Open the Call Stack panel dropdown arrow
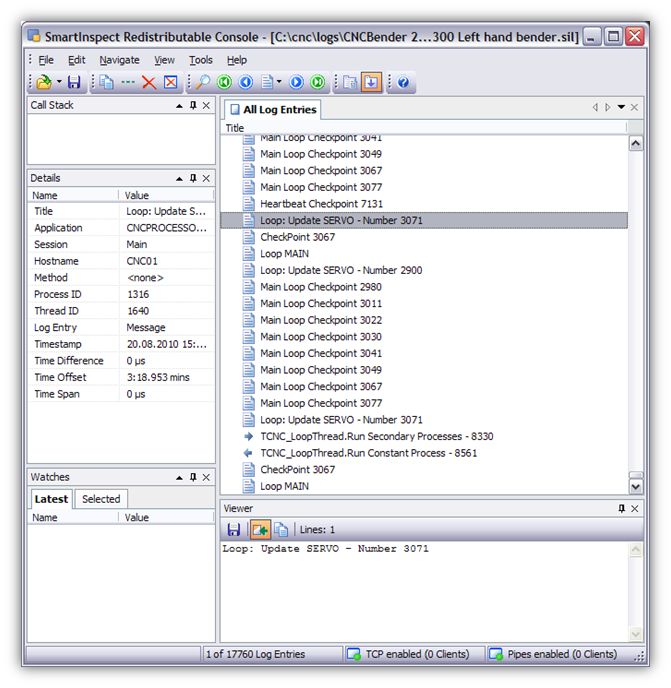671x688 pixels. click(x=179, y=105)
